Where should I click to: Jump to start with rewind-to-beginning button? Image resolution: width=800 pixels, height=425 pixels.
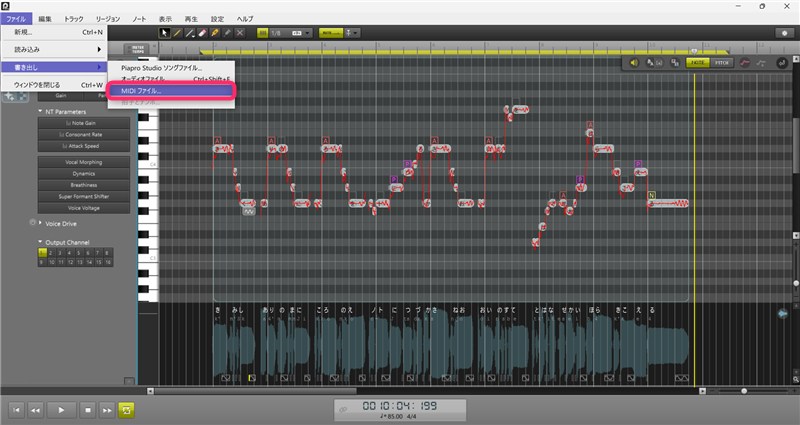16,410
